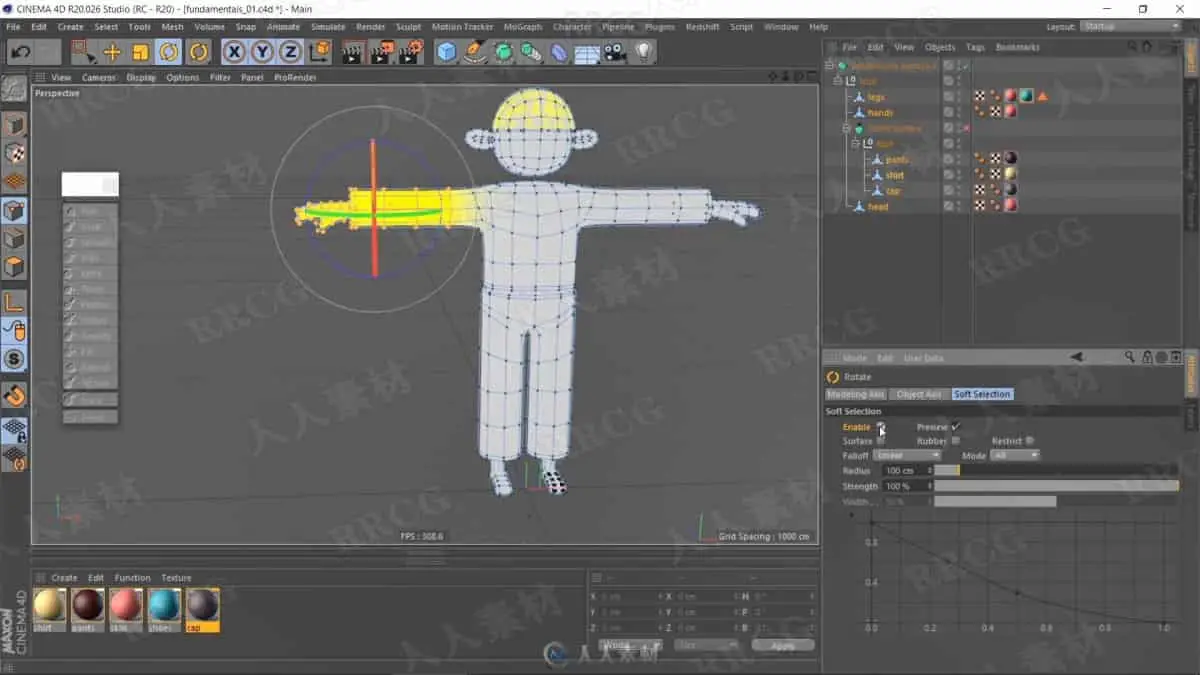Viewport: 1200px width, 675px height.
Task: Open the Object Manager Tags menu
Action: pyautogui.click(x=975, y=47)
